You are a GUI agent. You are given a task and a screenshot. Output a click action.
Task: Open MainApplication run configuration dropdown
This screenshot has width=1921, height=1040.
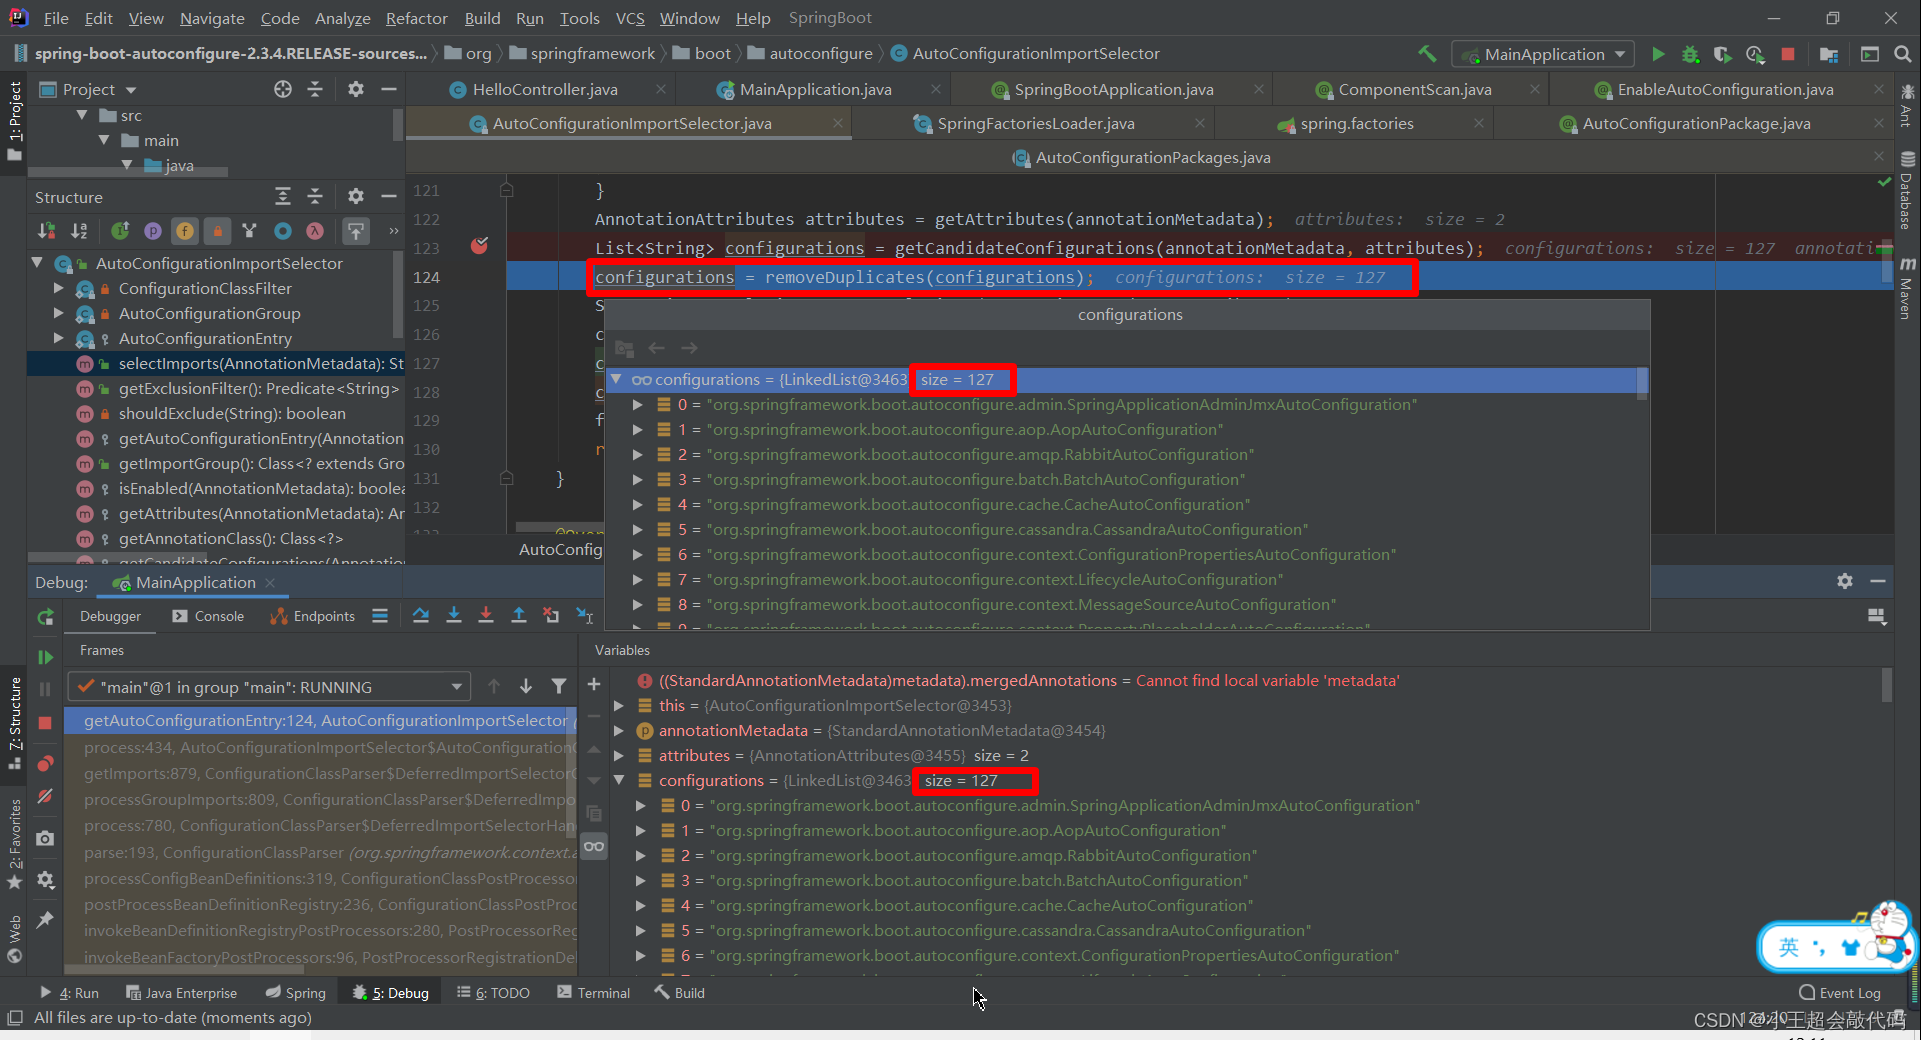tap(1544, 54)
